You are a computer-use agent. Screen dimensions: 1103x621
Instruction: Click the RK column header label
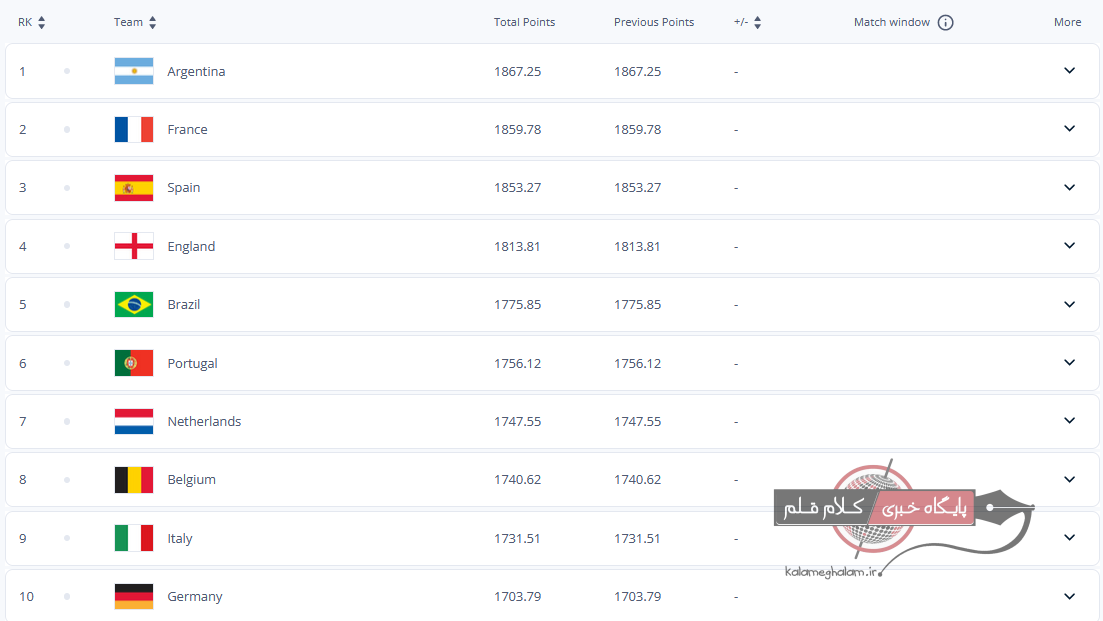[25, 23]
